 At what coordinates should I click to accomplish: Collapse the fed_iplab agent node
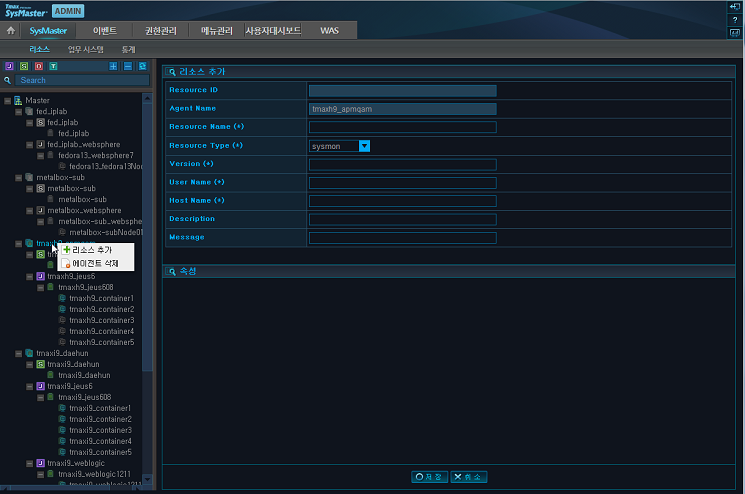[x=19, y=112]
